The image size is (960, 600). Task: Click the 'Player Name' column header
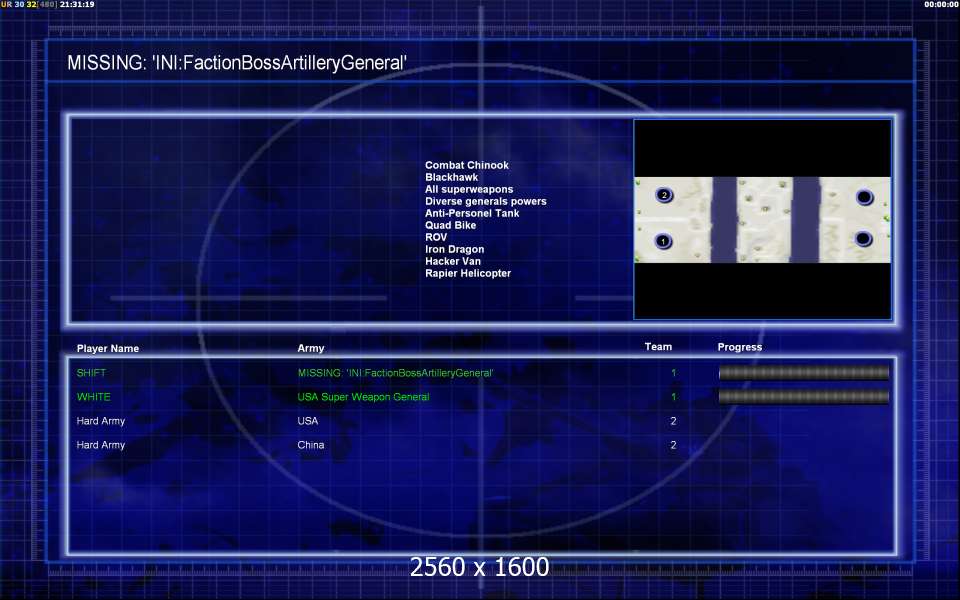(108, 348)
